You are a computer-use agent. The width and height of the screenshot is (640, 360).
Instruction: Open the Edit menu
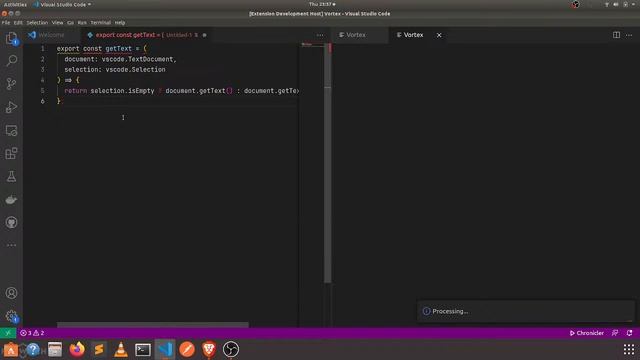coord(18,23)
